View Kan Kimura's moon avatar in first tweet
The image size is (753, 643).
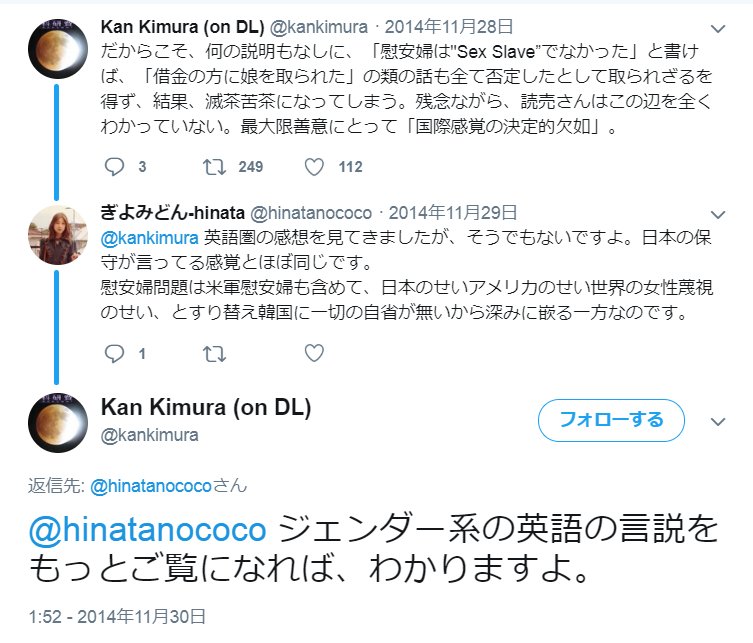pos(58,49)
